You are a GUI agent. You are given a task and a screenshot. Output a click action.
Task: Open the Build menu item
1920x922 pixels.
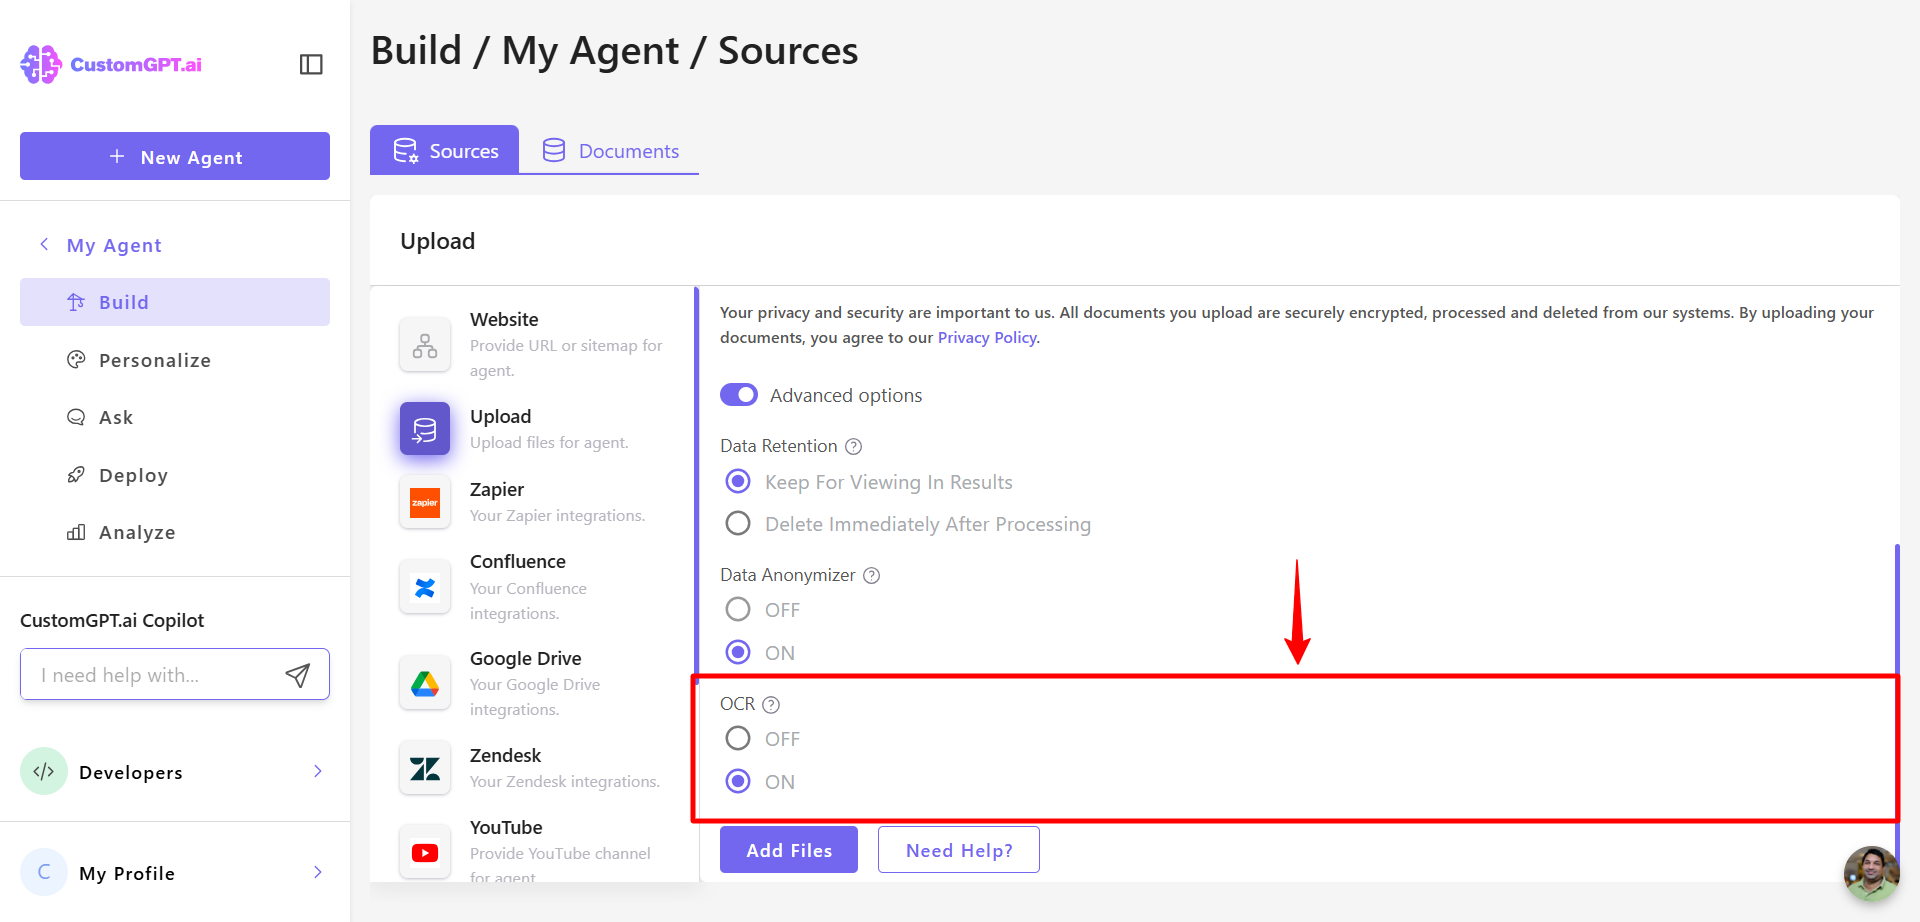tap(175, 302)
